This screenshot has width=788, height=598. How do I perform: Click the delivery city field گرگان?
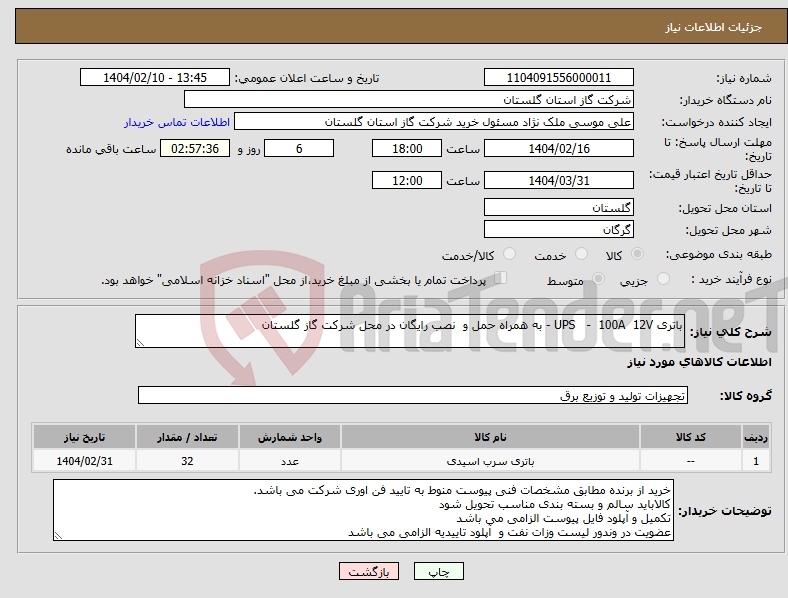coord(558,229)
